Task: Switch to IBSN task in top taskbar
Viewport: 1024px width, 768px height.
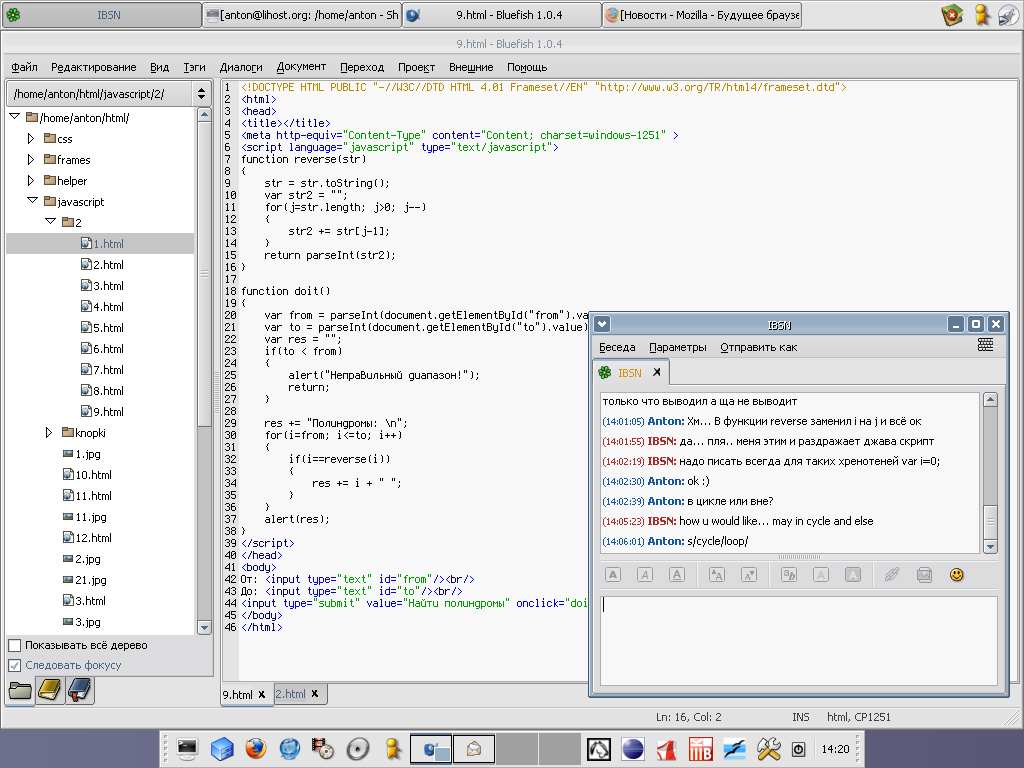Action: pos(102,15)
